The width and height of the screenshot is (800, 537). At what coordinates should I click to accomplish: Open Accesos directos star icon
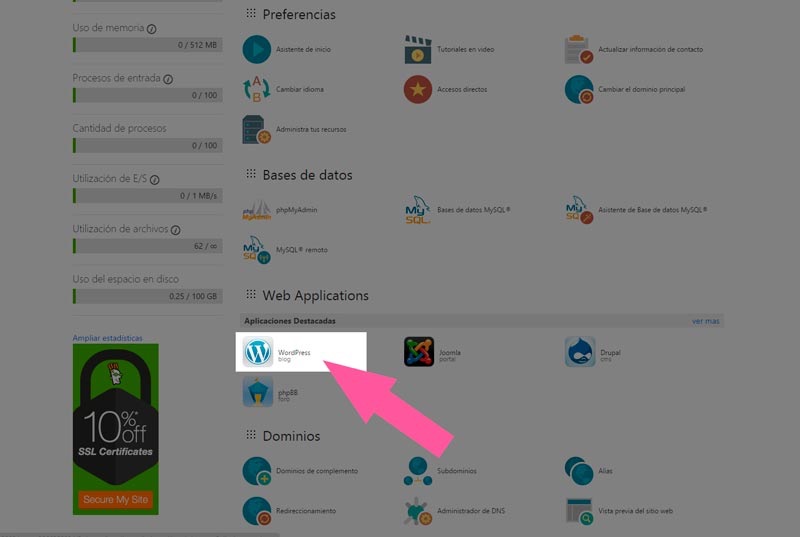(419, 89)
